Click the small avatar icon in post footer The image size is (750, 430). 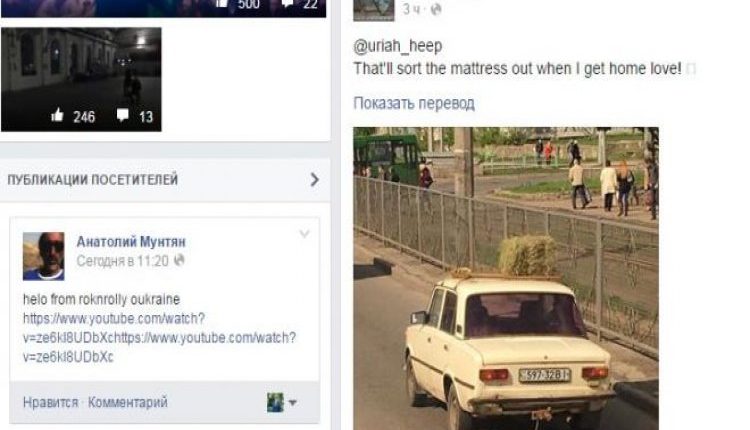tap(276, 403)
